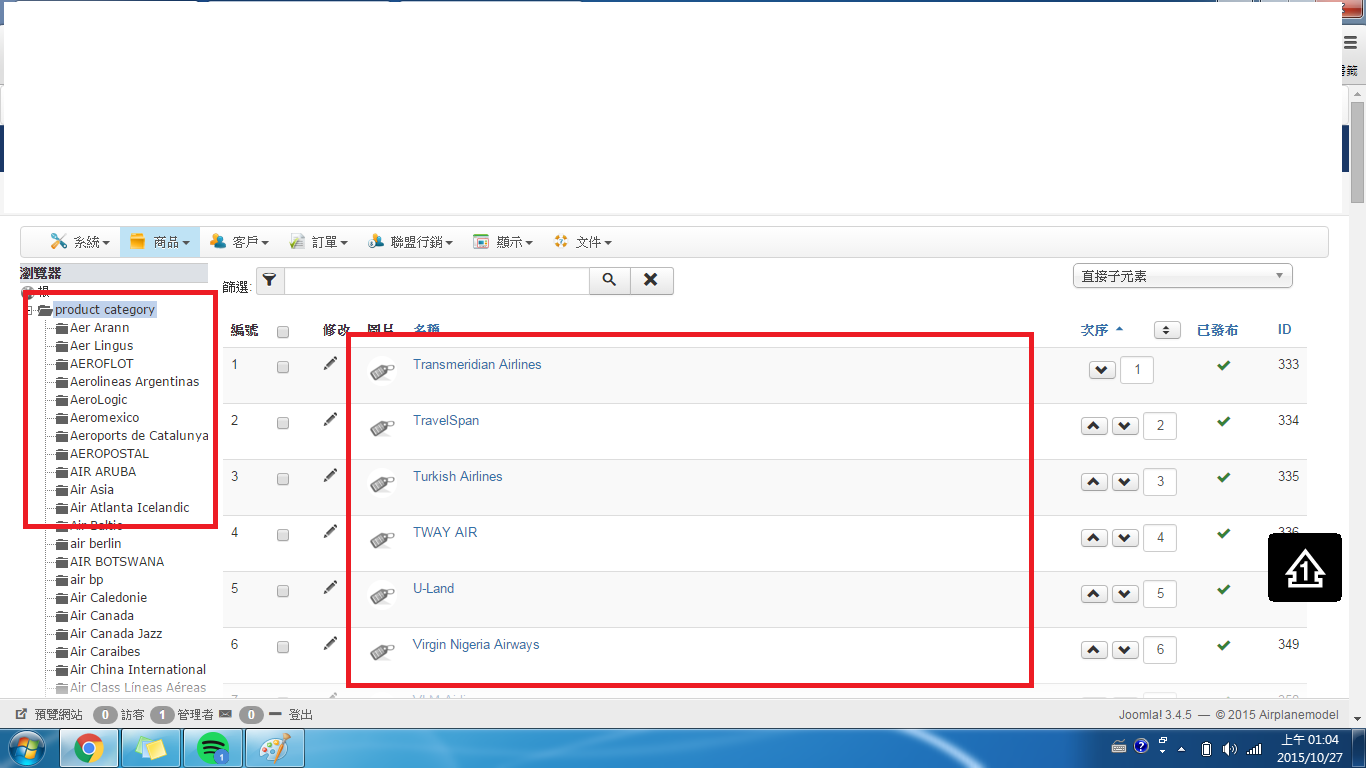Tick the checkbox for row 2 TravelSpan

click(283, 423)
